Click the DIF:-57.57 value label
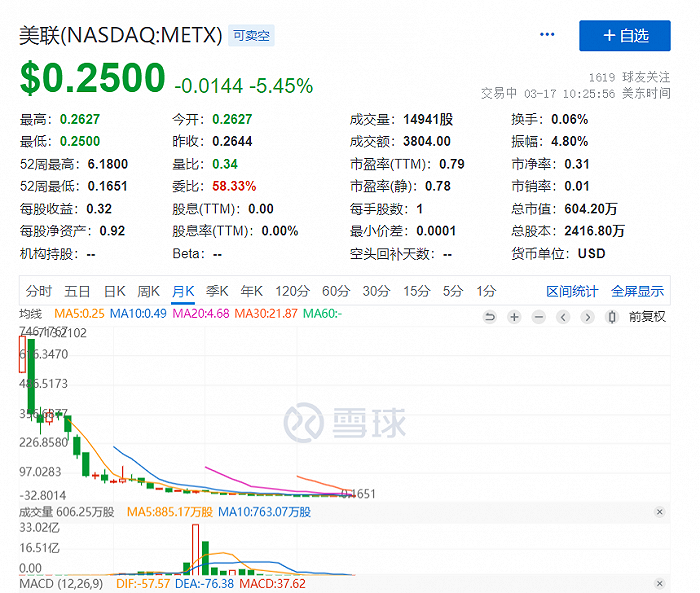Viewport: 700px width, 593px height. pos(143,584)
